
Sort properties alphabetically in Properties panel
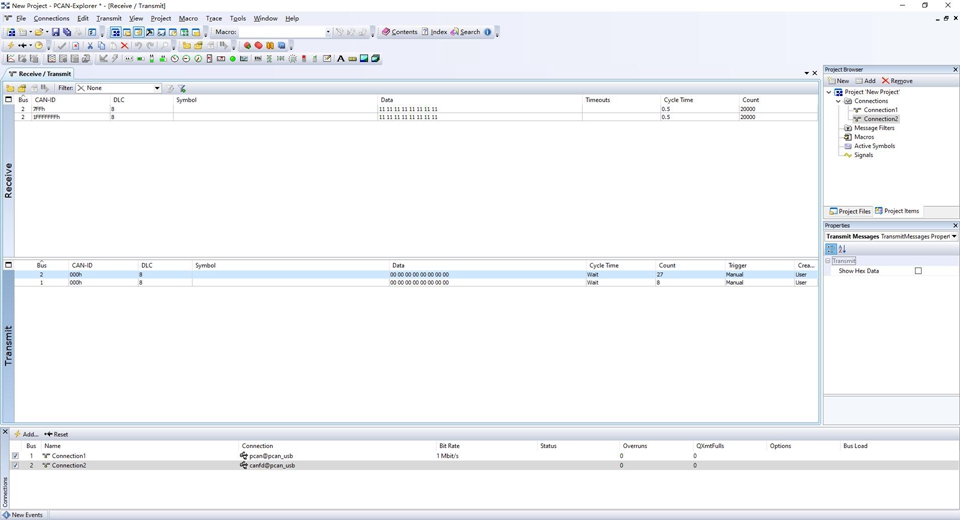click(x=842, y=249)
